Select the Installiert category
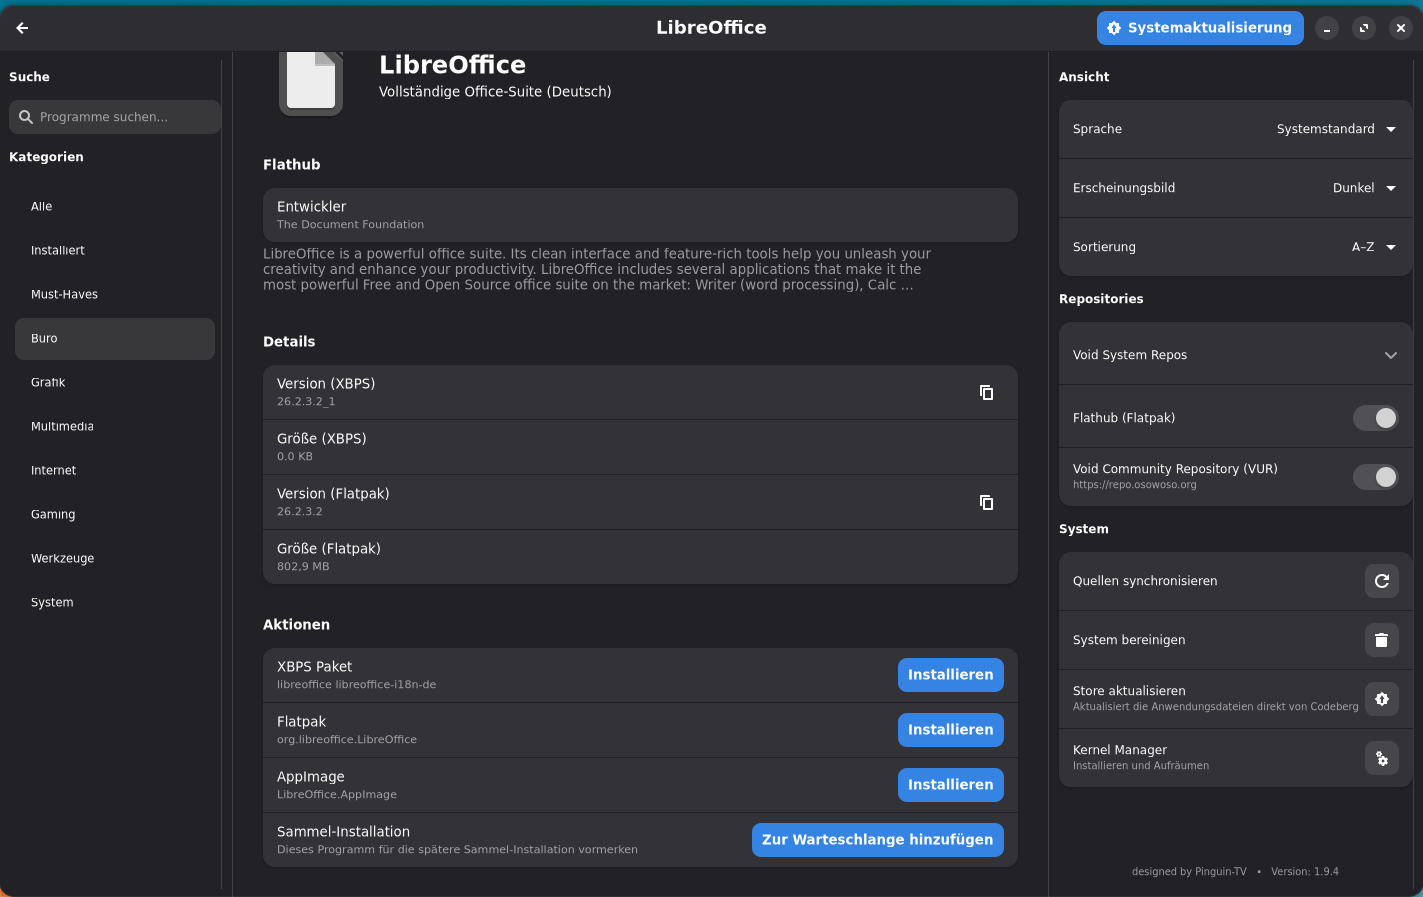 (x=115, y=251)
